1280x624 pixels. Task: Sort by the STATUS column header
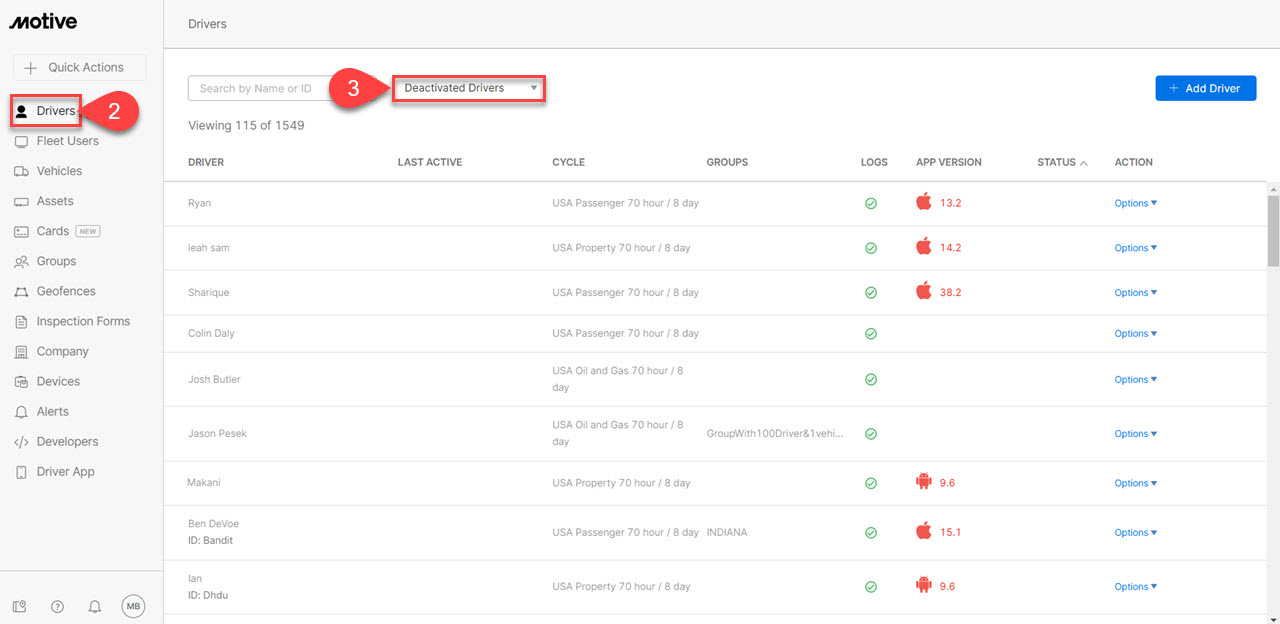(1062, 162)
